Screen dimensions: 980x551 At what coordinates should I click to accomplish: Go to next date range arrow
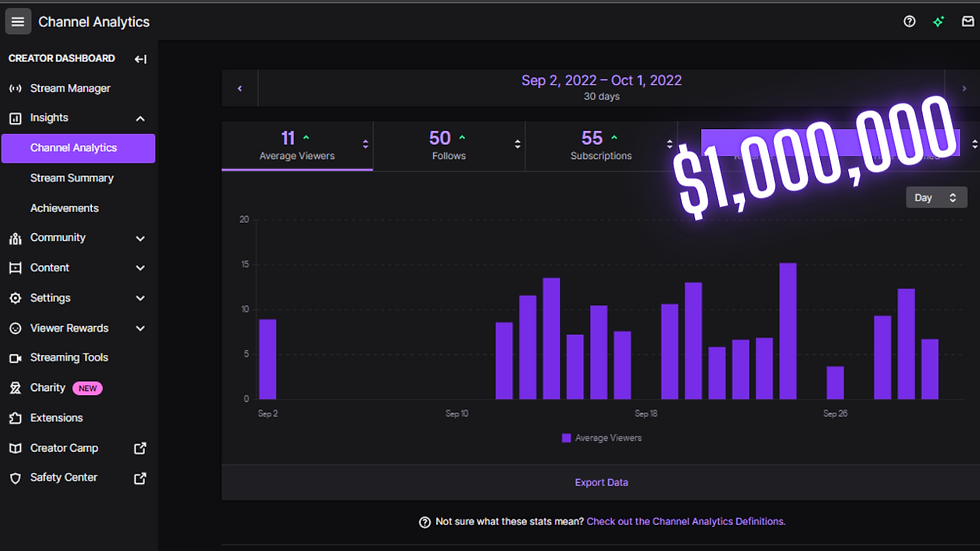[963, 89]
